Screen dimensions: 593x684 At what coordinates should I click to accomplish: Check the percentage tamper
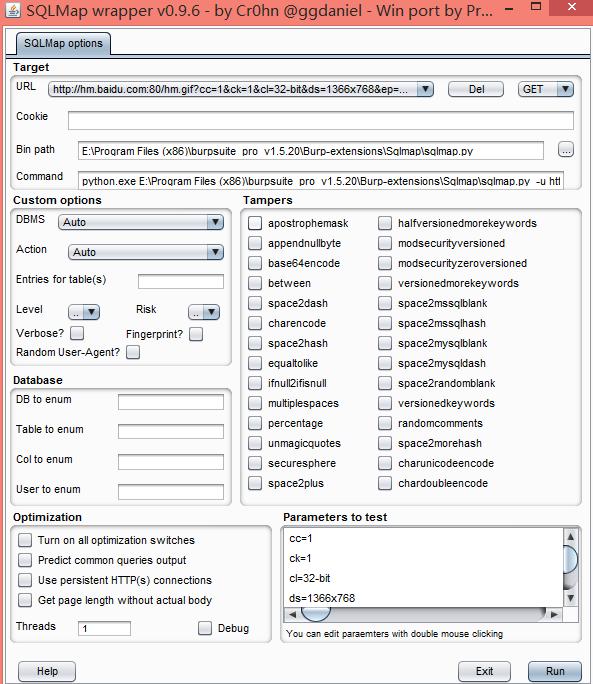tap(255, 423)
